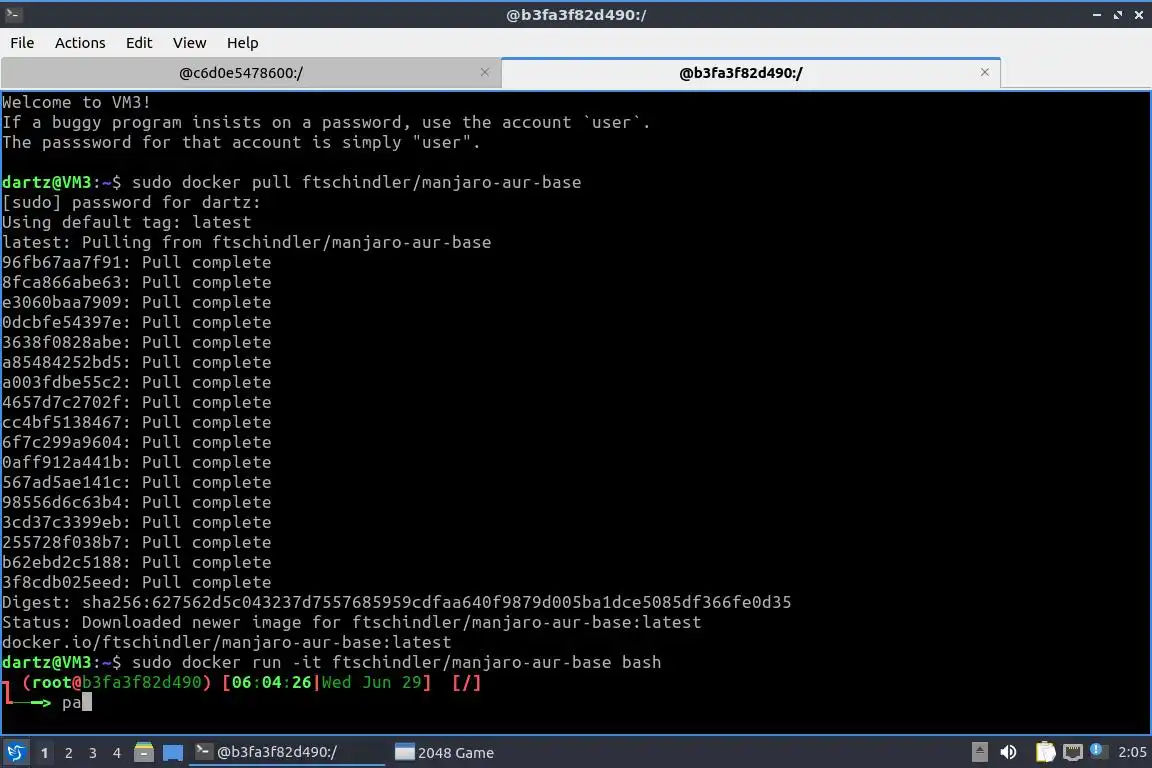Open the View menu
1152x768 pixels.
click(190, 43)
